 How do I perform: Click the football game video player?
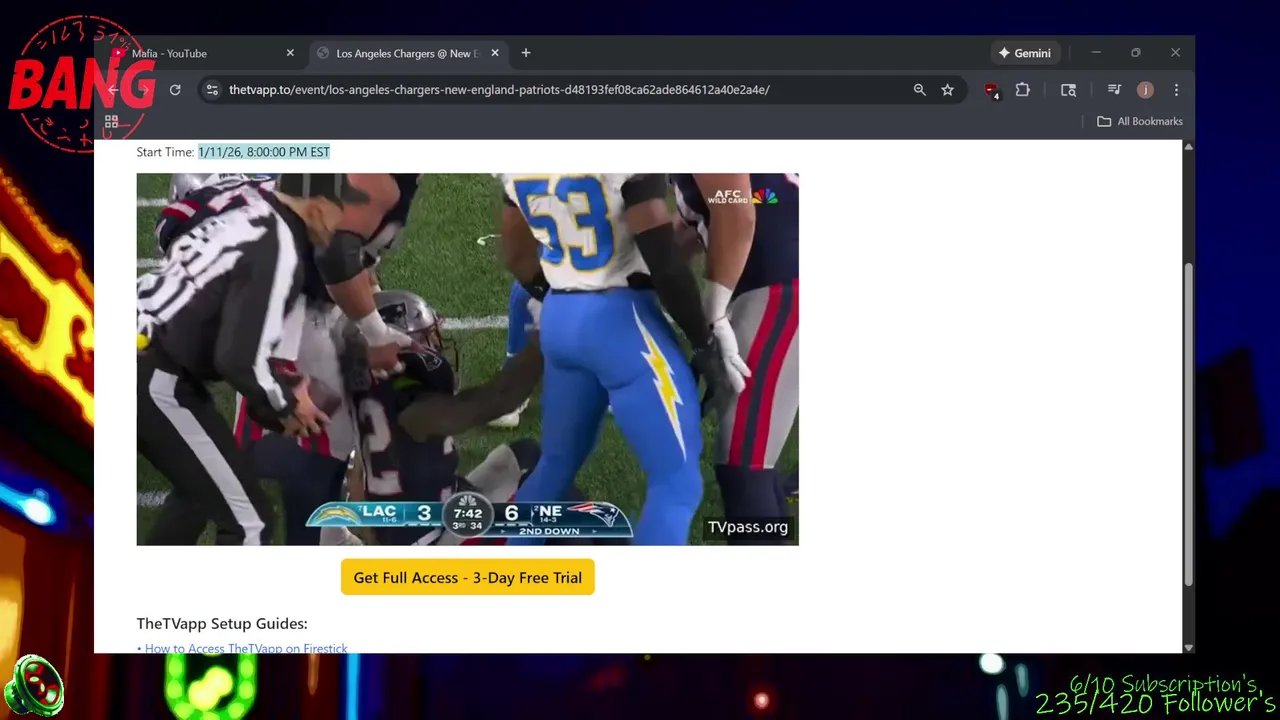click(x=467, y=359)
